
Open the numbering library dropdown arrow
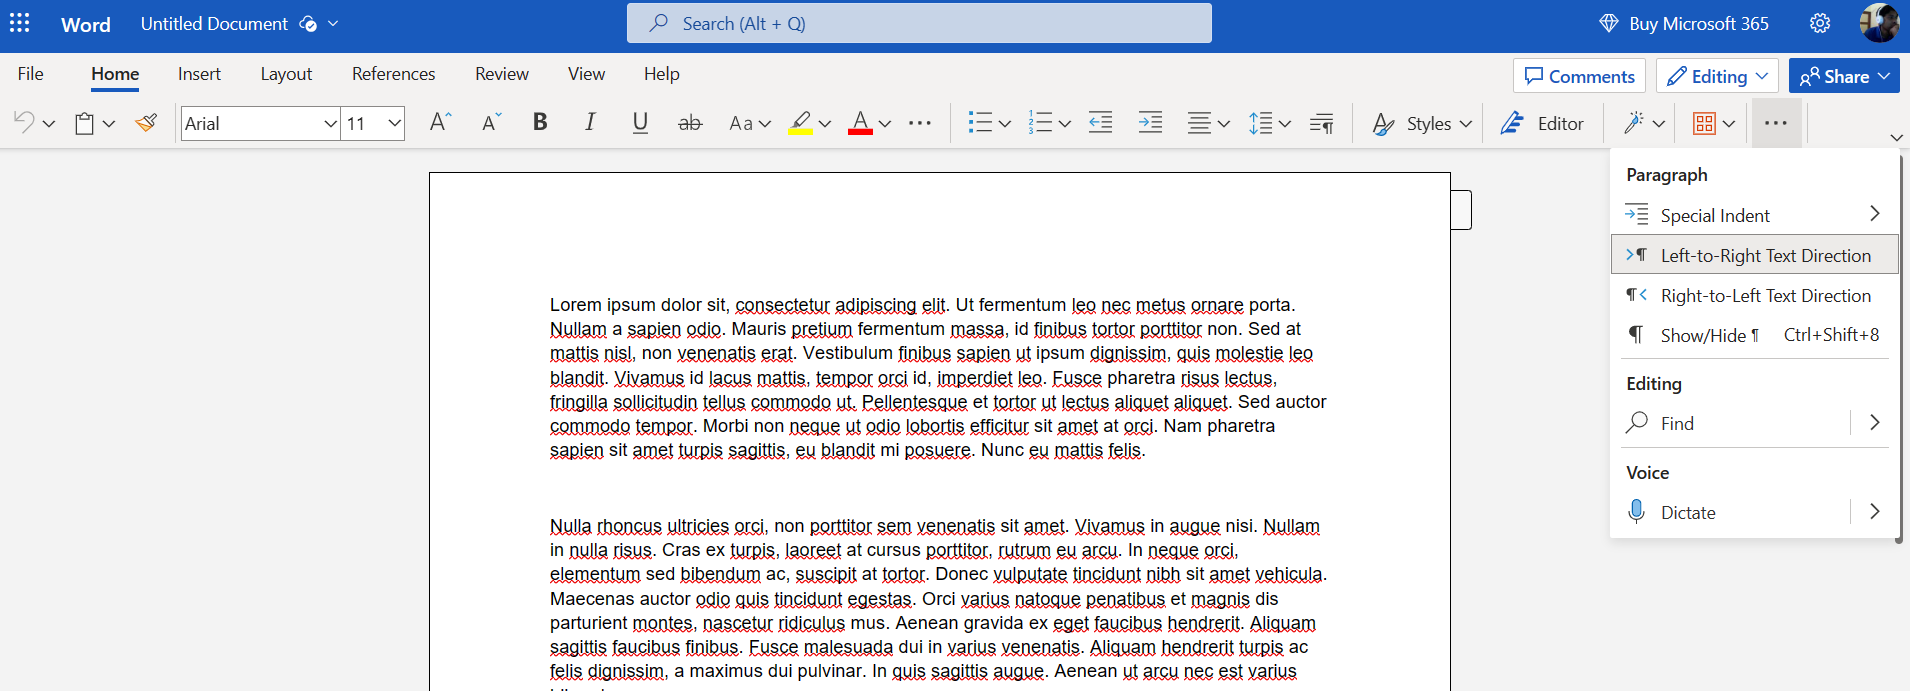click(x=1065, y=124)
